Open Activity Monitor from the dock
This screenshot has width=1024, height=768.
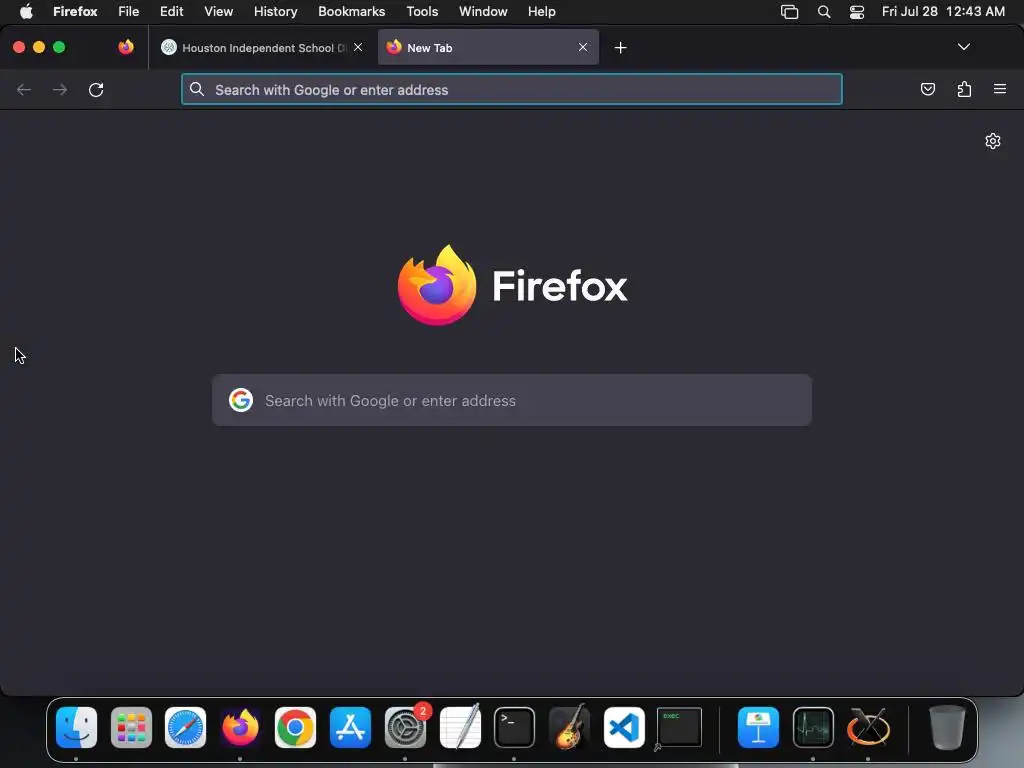point(813,727)
